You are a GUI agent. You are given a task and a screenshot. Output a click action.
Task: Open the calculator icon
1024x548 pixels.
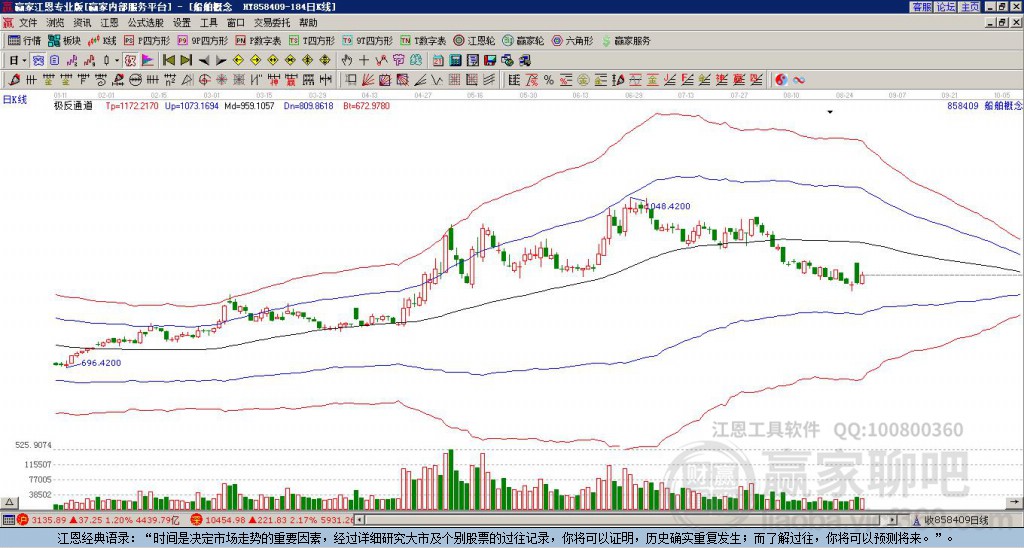[x=455, y=61]
